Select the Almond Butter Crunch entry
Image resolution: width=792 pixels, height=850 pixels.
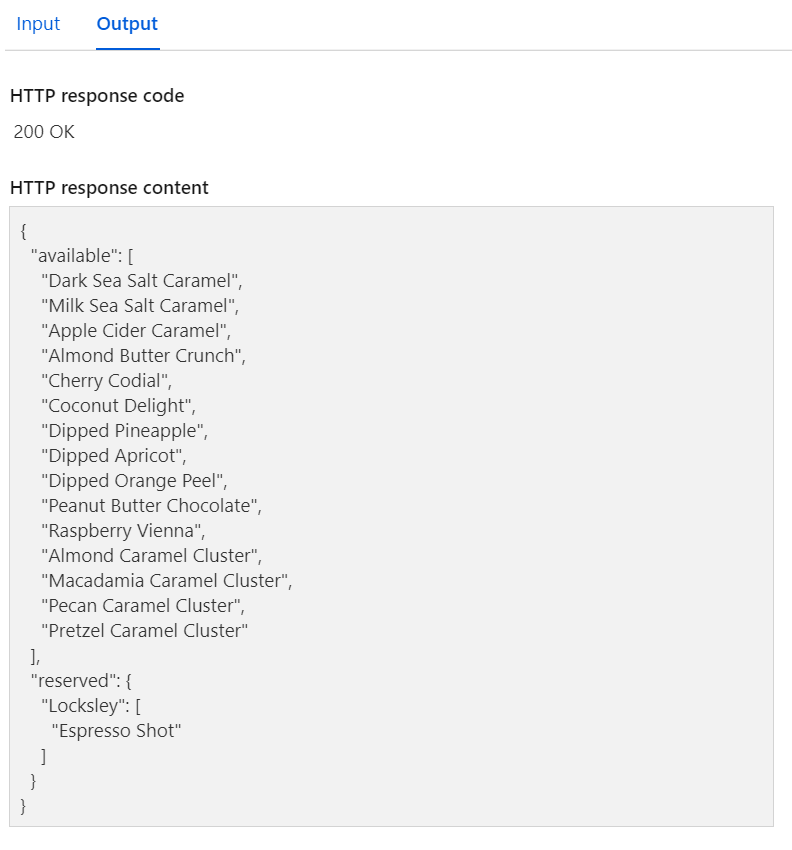coord(141,355)
